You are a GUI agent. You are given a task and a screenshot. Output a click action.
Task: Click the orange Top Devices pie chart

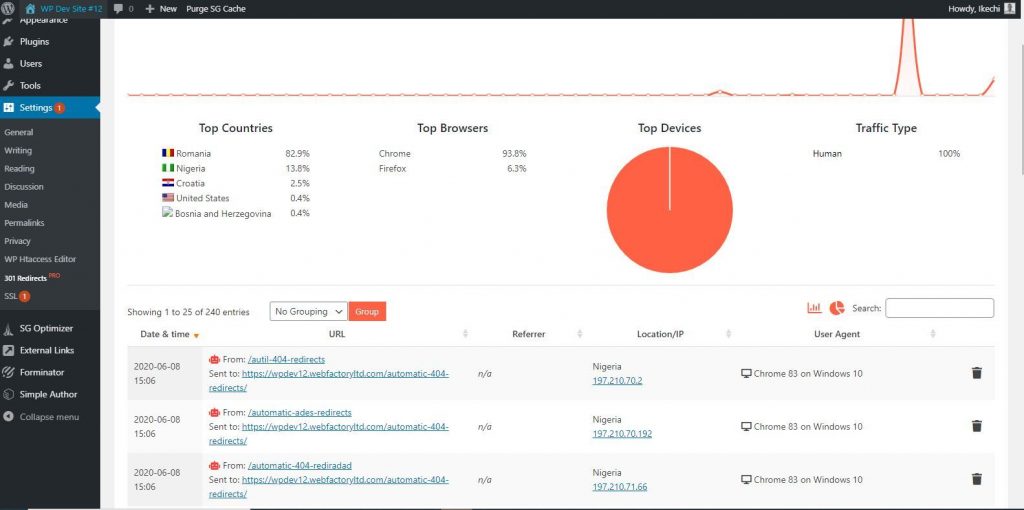click(x=669, y=210)
